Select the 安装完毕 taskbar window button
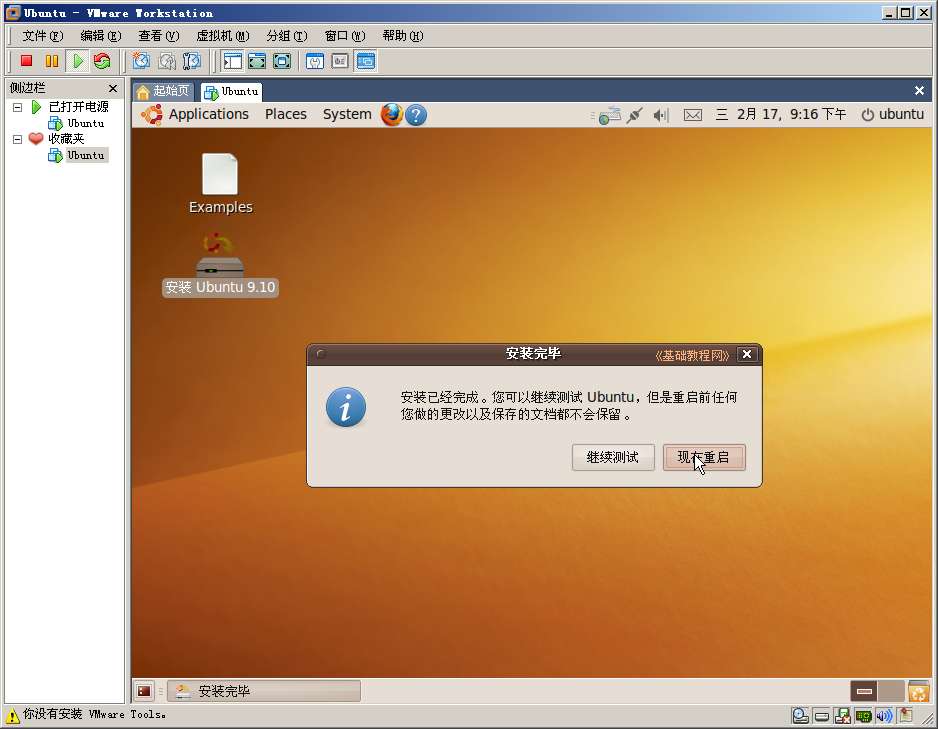The width and height of the screenshot is (938, 729). [x=264, y=691]
